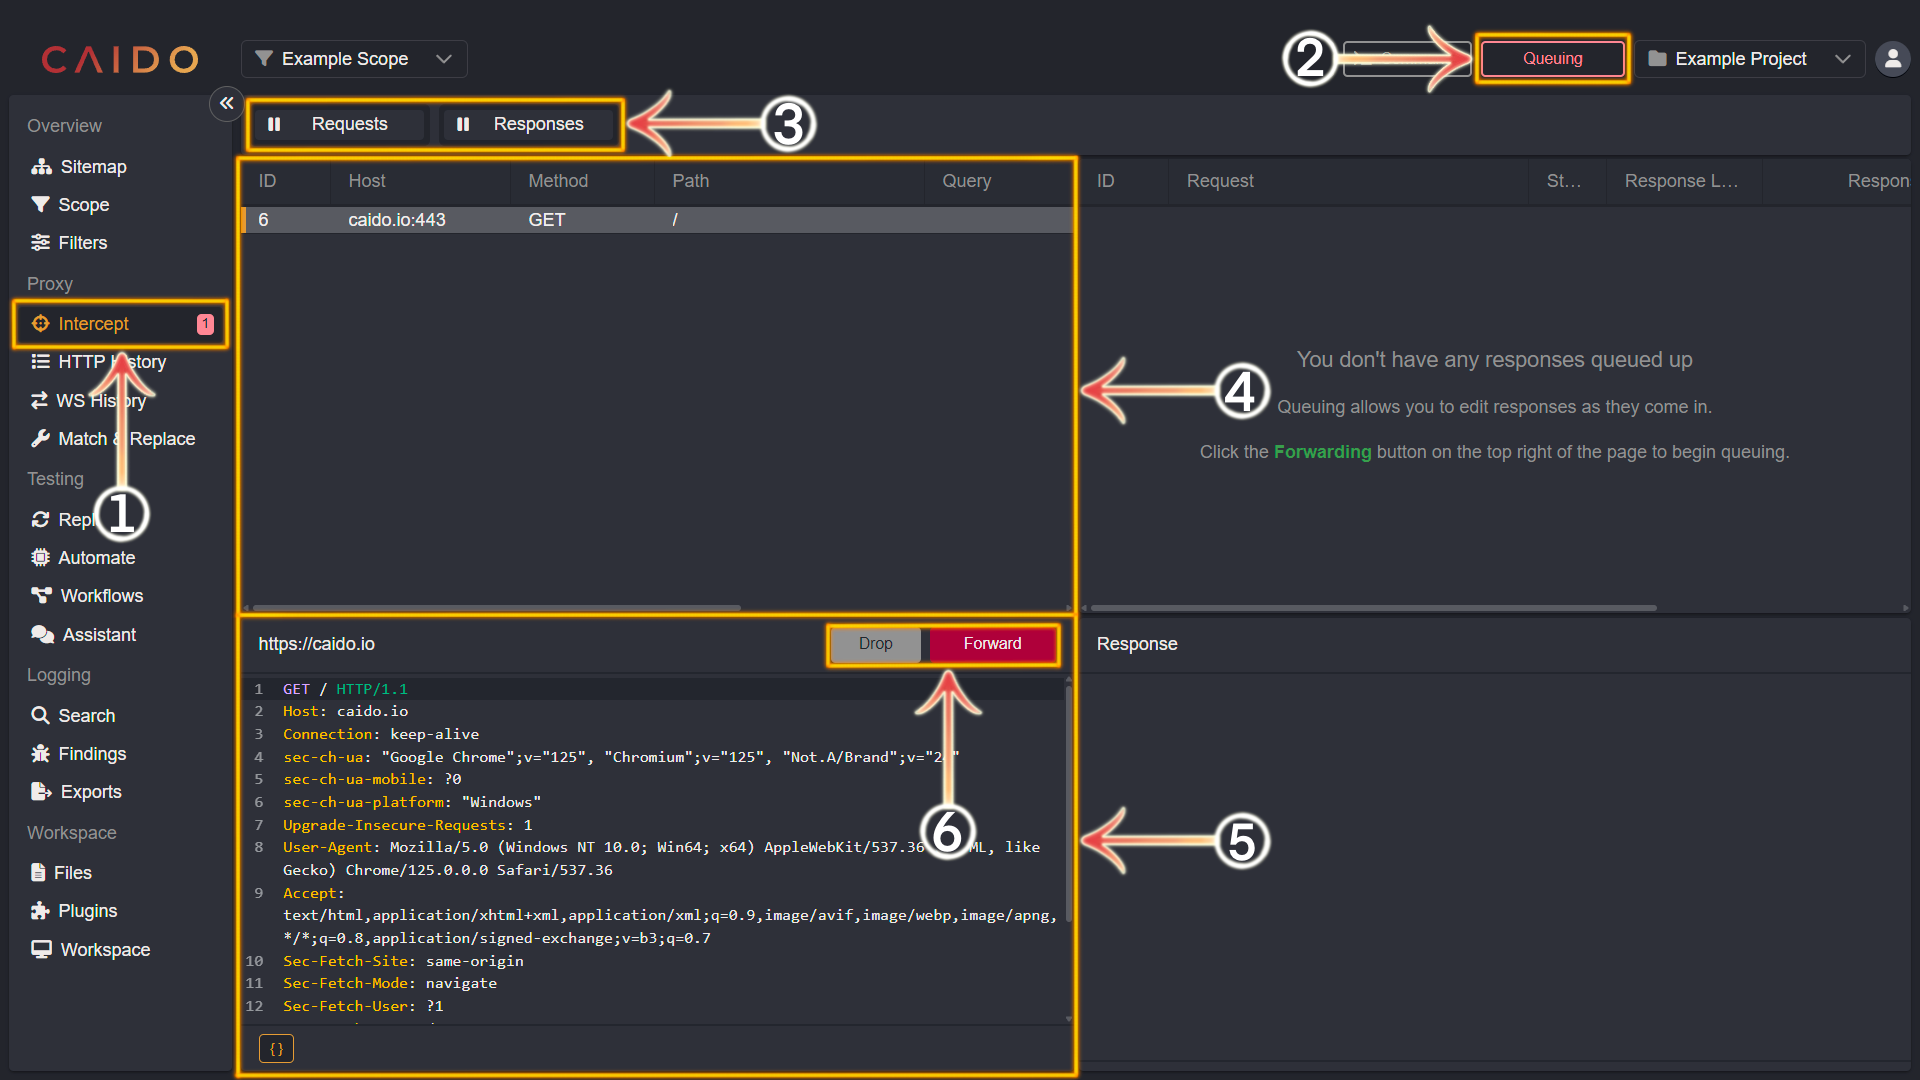This screenshot has width=1920, height=1080.
Task: Click the Response Length column header
Action: [1681, 181]
